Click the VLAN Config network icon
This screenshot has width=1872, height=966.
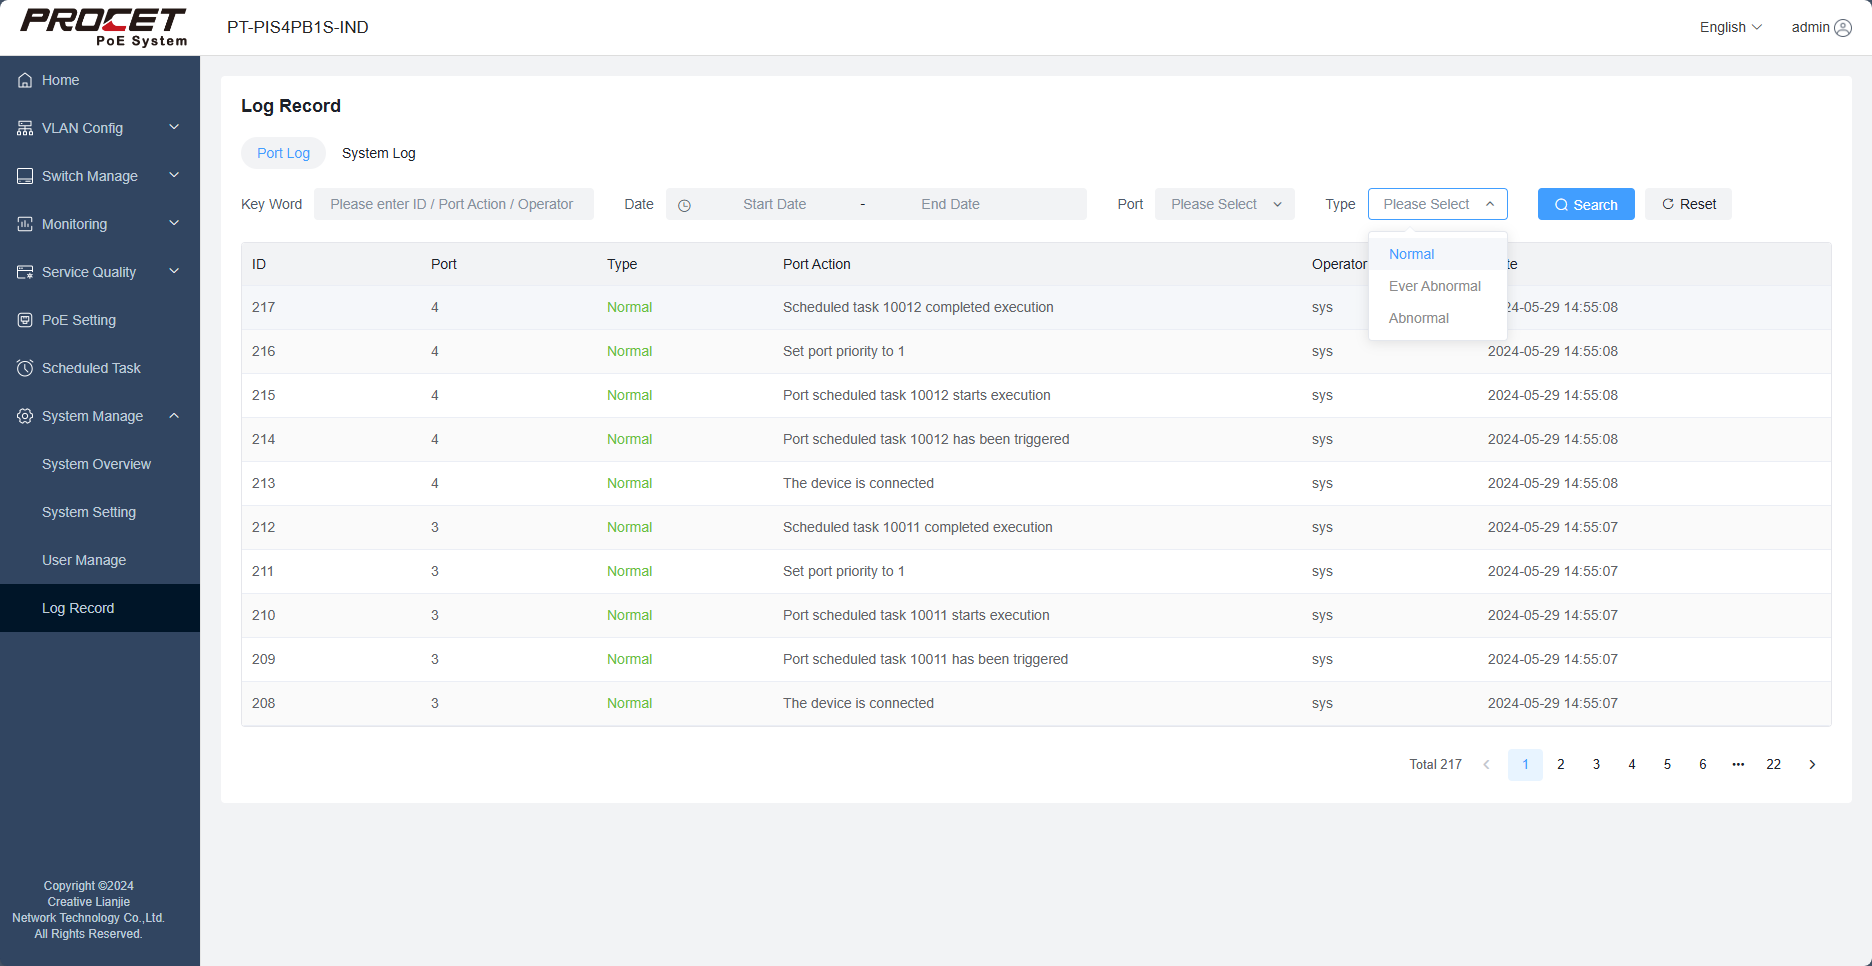[25, 128]
